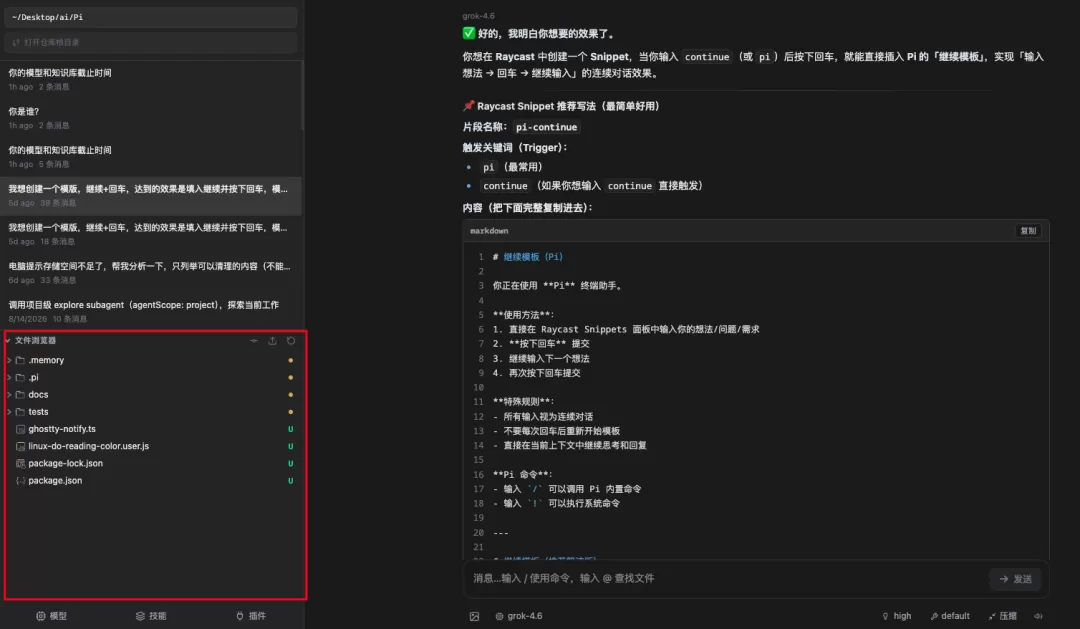Click the ghostty-notify.ts file icon
Image resolution: width=1080 pixels, height=629 pixels.
(20, 429)
